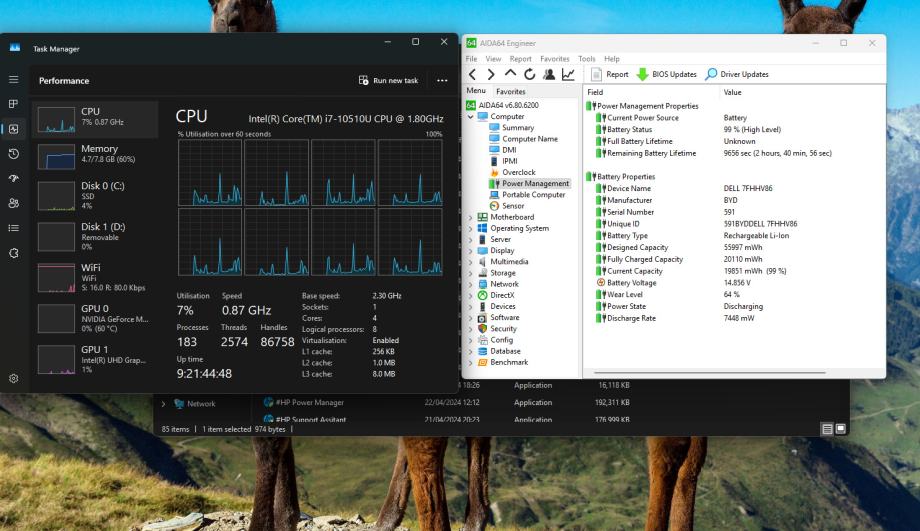Click the Report toolbar button in AIDA64
The width and height of the screenshot is (920, 531).
coord(610,74)
